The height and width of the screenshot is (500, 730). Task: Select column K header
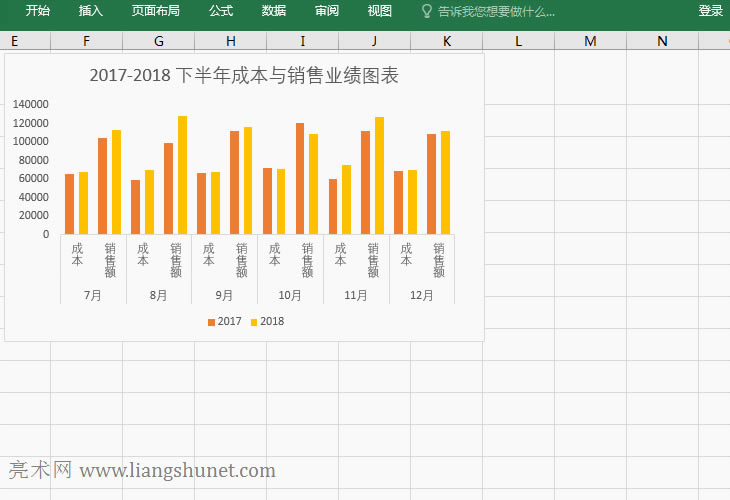click(x=447, y=41)
